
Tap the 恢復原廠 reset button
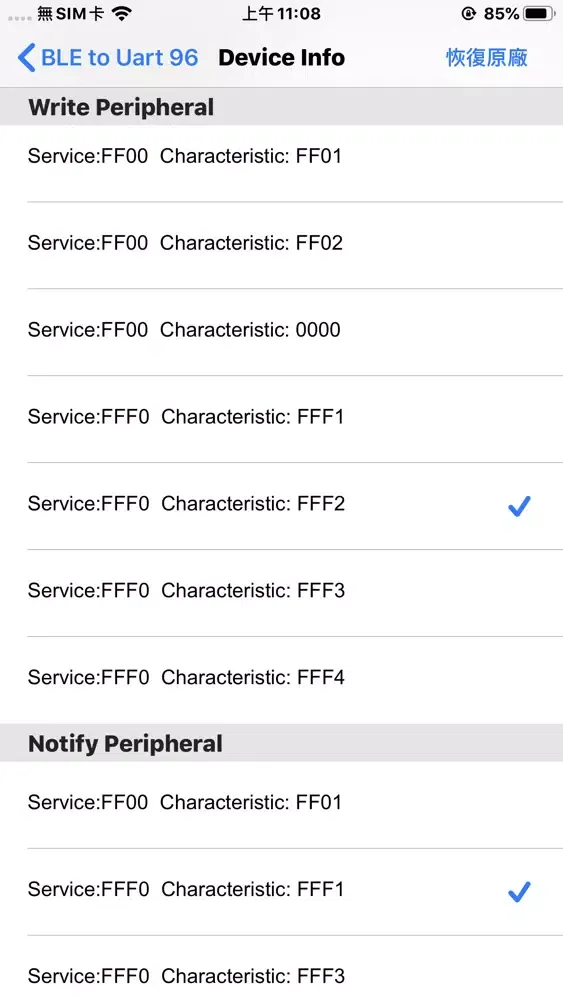click(486, 58)
